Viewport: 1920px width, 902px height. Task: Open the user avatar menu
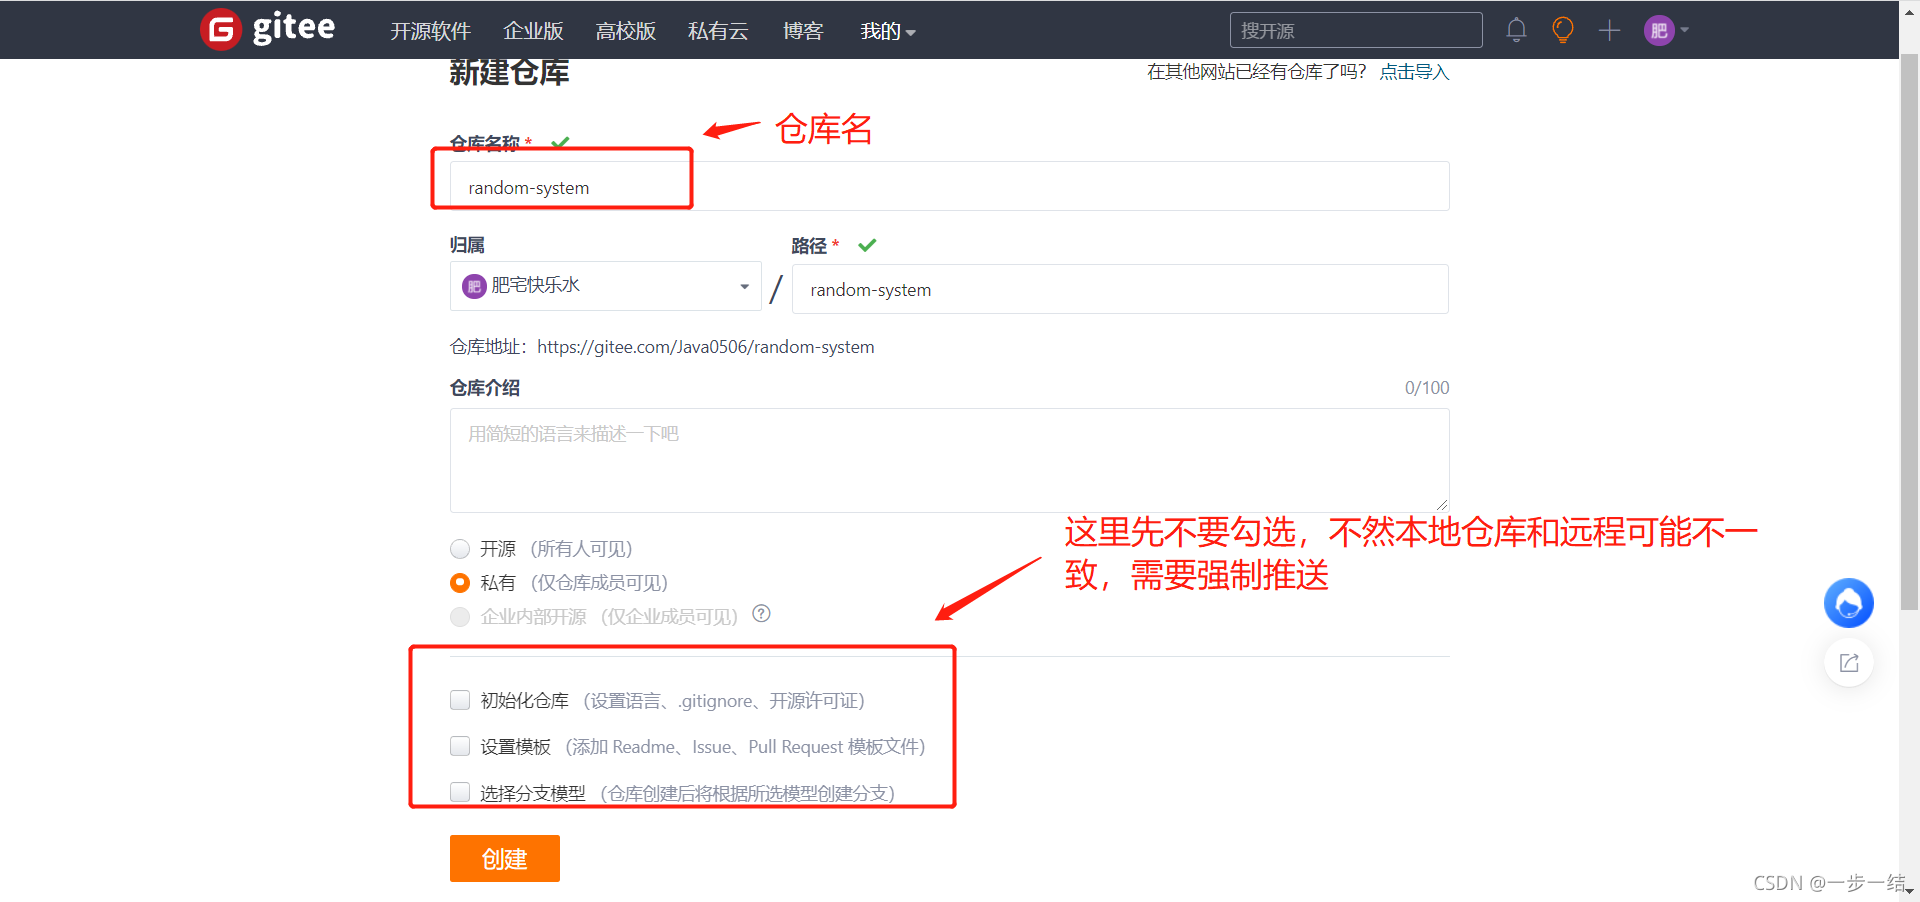[x=1666, y=30]
